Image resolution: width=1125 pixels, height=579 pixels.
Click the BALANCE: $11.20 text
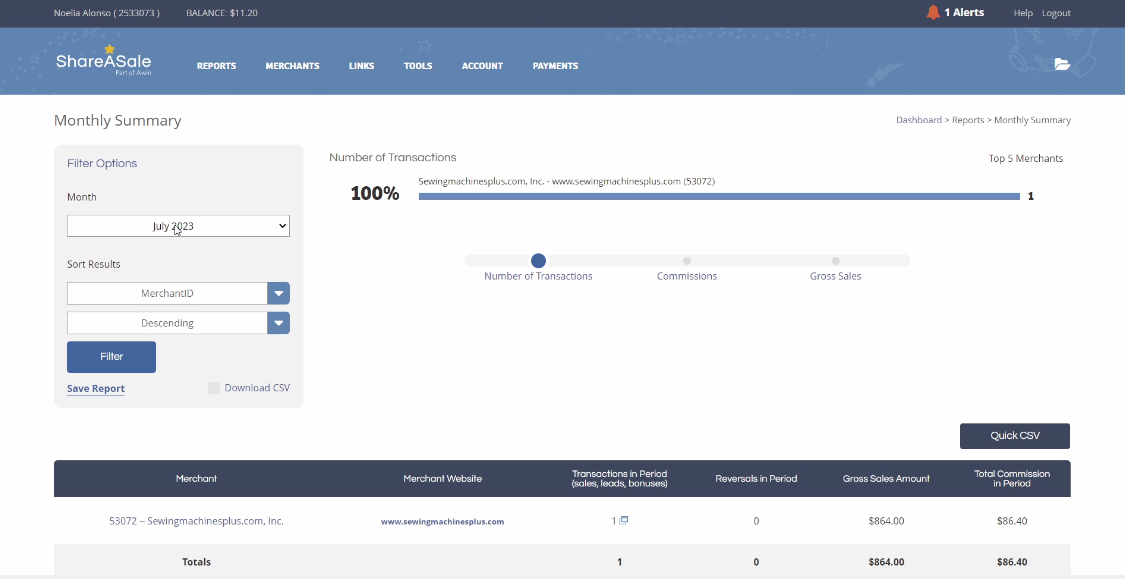222,13
